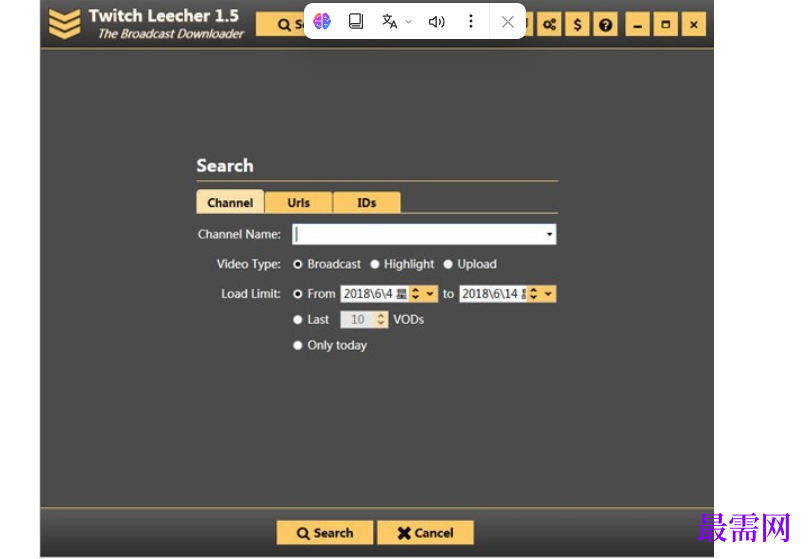Open the help question mark icon
This screenshot has width=809, height=559.
click(x=605, y=24)
